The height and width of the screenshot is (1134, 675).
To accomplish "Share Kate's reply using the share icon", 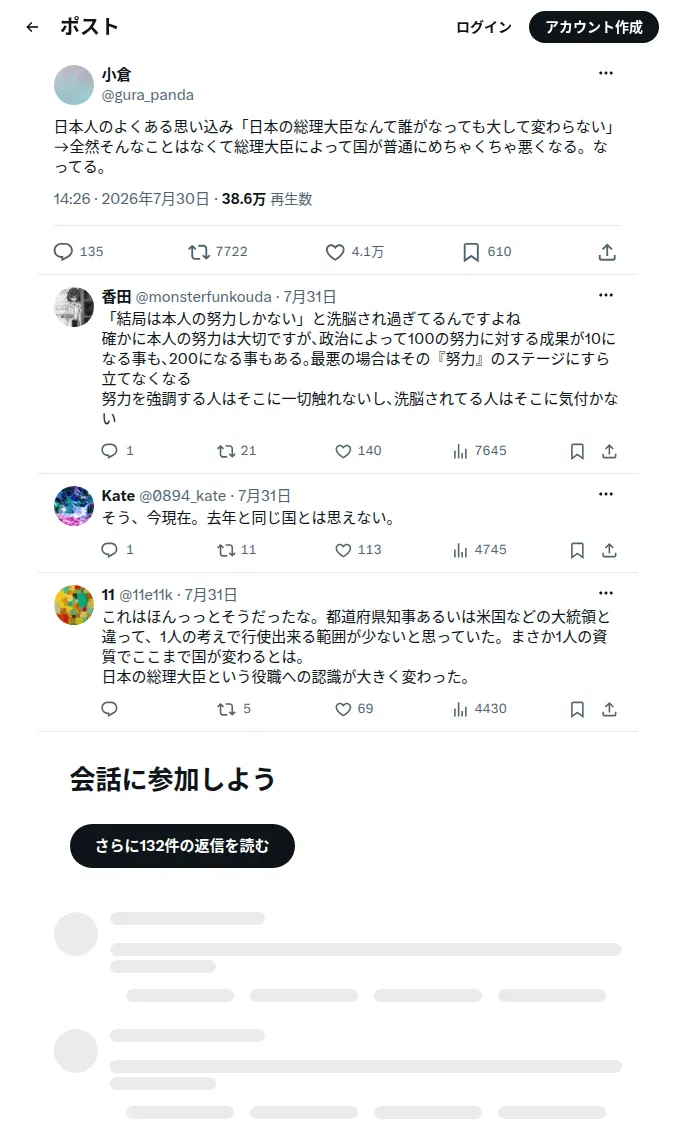I will (x=609, y=550).
